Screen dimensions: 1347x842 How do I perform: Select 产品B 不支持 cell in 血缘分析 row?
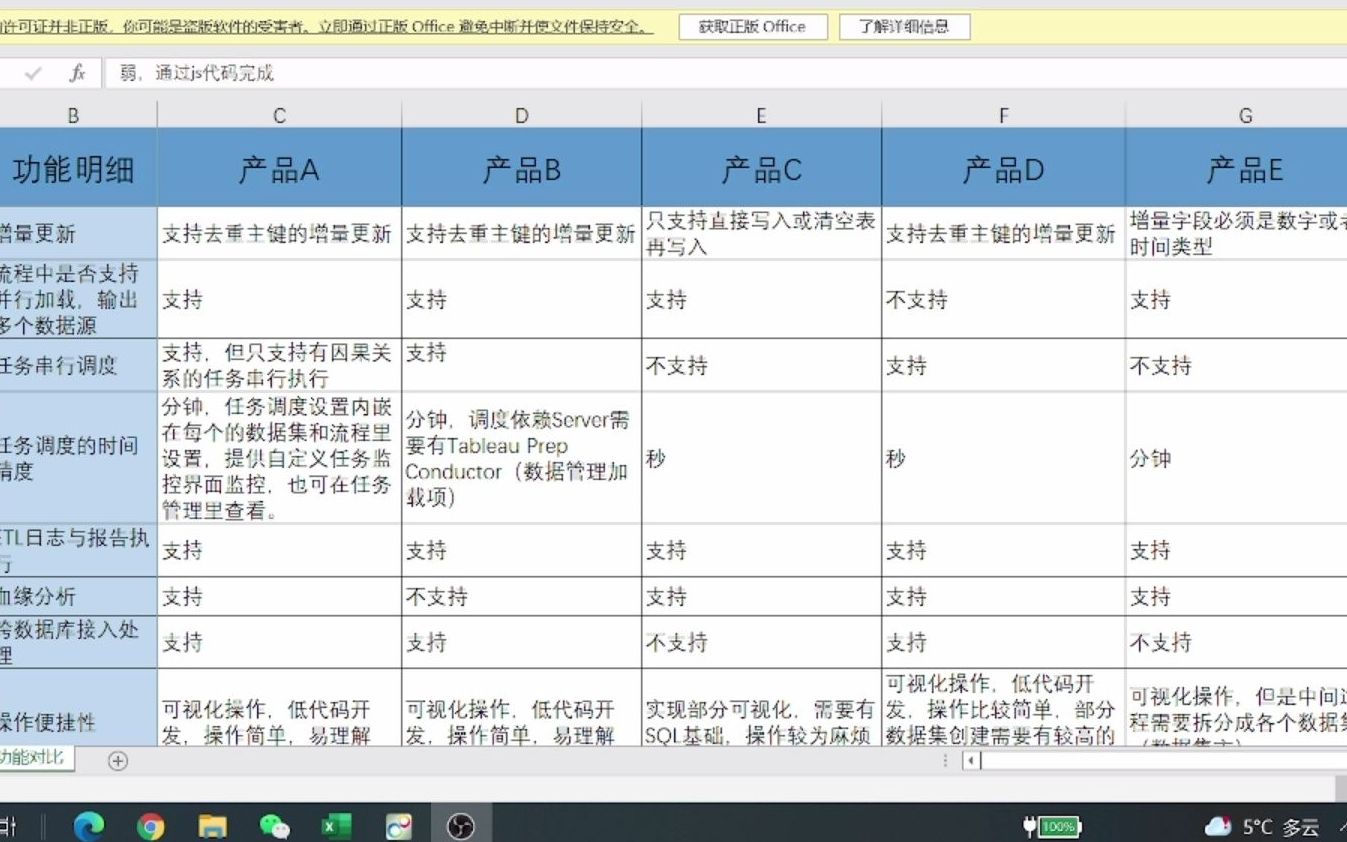[521, 596]
